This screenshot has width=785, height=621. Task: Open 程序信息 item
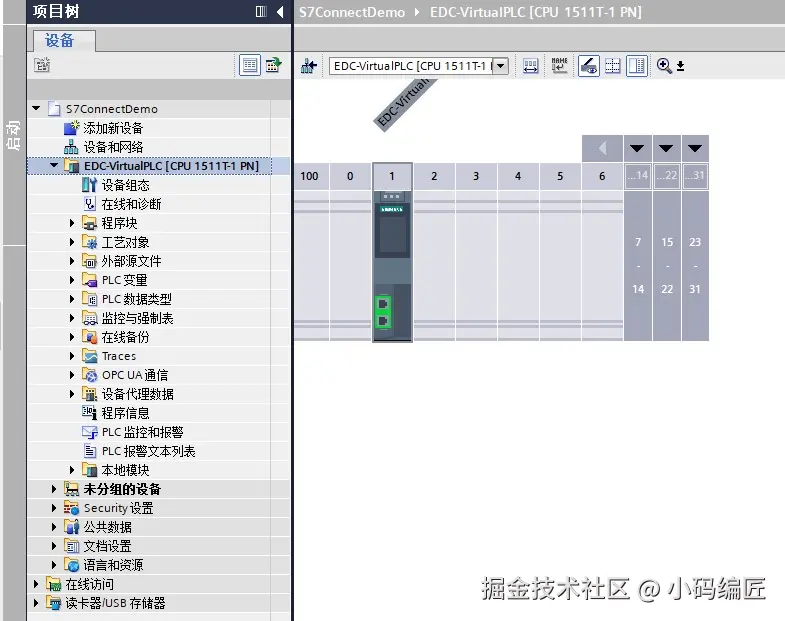pyautogui.click(x=125, y=413)
